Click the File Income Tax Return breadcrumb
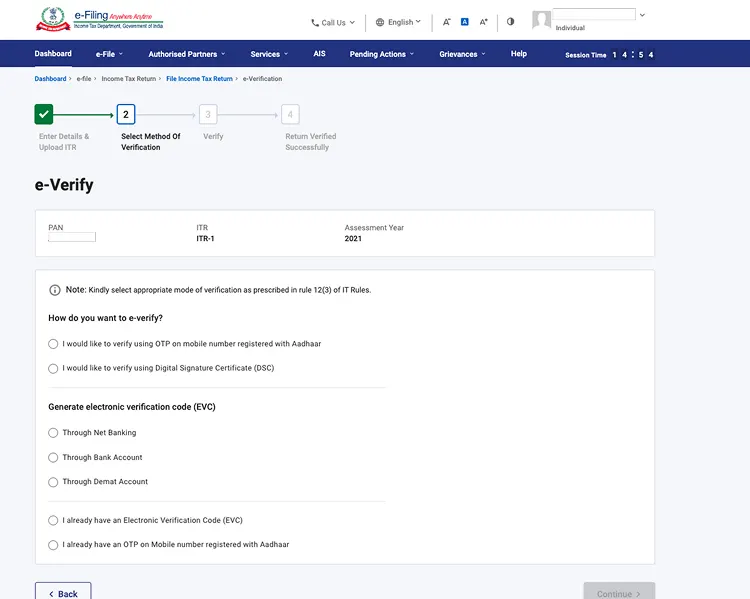Viewport: 750px width, 599px height. [199, 78]
